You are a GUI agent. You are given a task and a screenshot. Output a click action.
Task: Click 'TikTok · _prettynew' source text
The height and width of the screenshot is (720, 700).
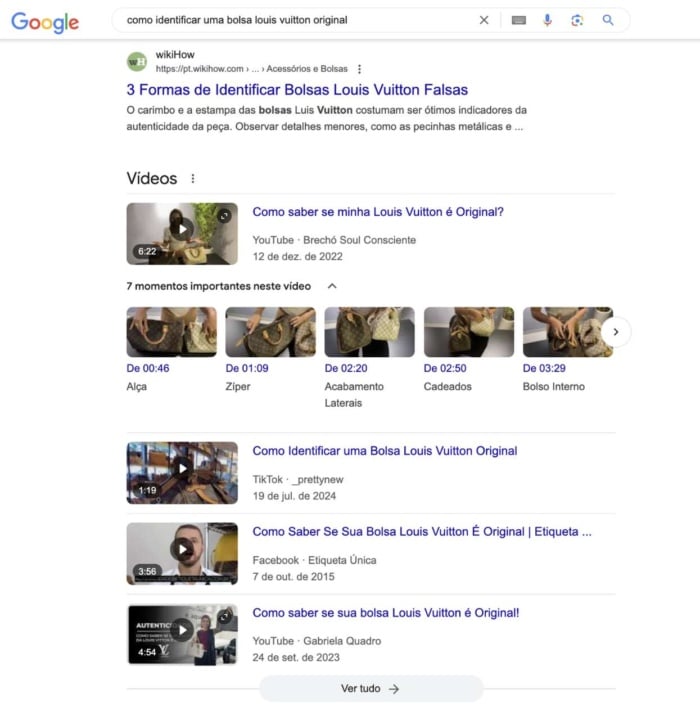[x=298, y=480]
